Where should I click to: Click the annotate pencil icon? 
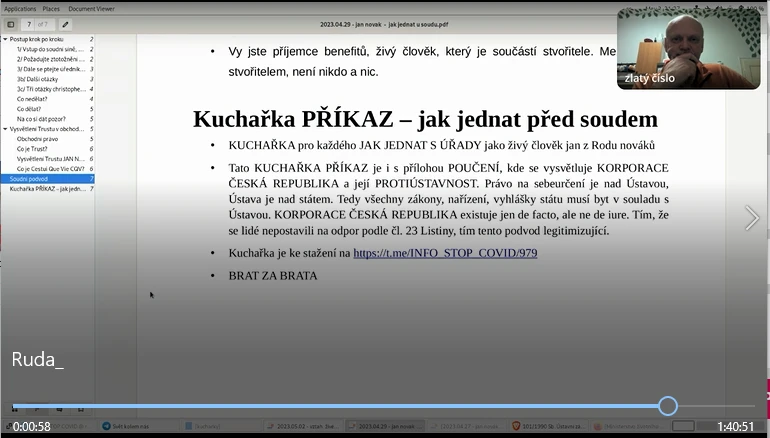pos(66,24)
